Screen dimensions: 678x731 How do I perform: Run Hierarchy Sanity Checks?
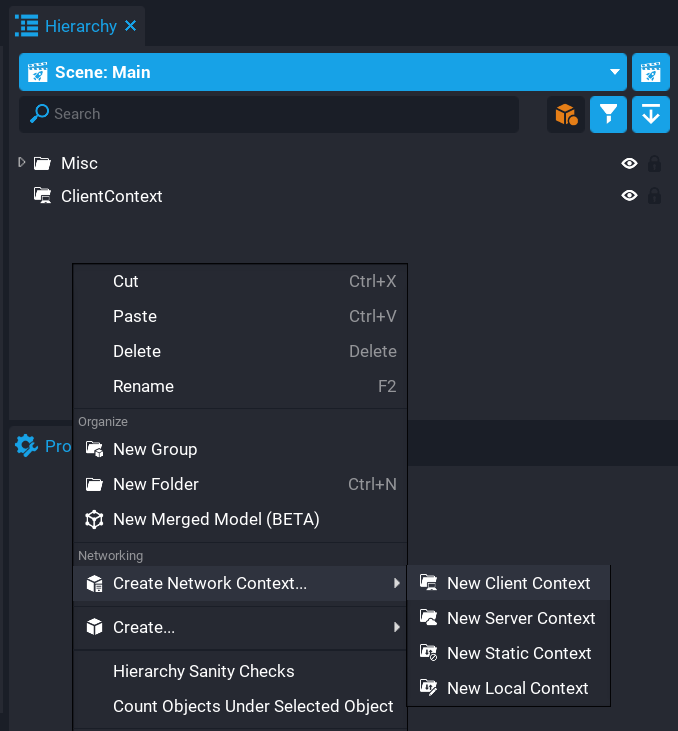click(x=203, y=671)
